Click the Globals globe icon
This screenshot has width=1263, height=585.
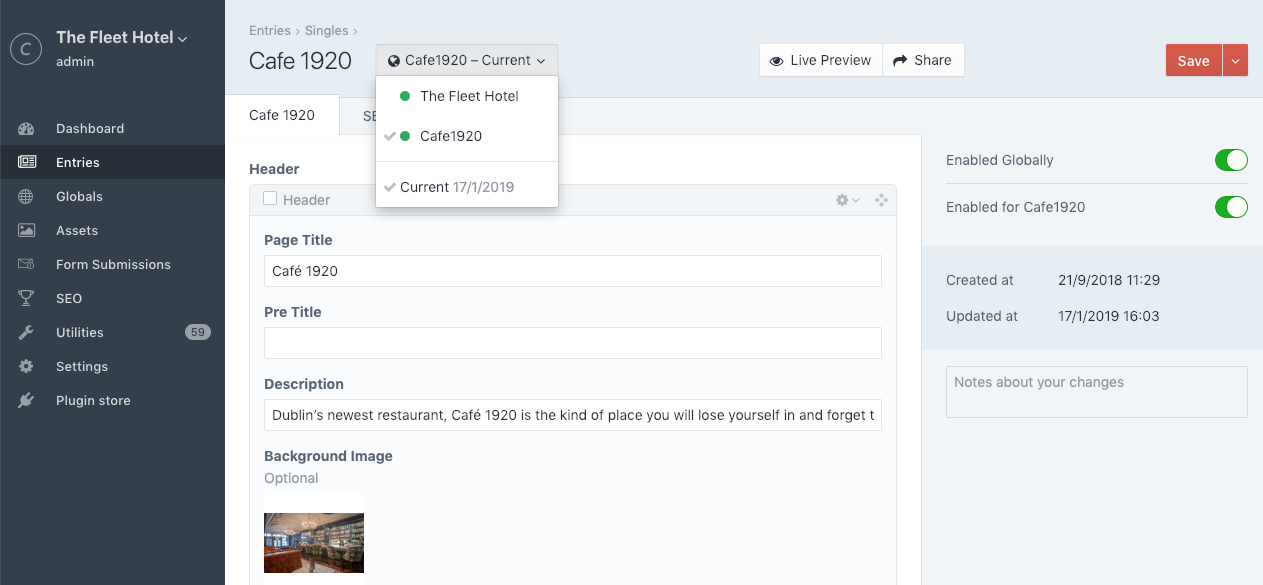[x=26, y=197]
